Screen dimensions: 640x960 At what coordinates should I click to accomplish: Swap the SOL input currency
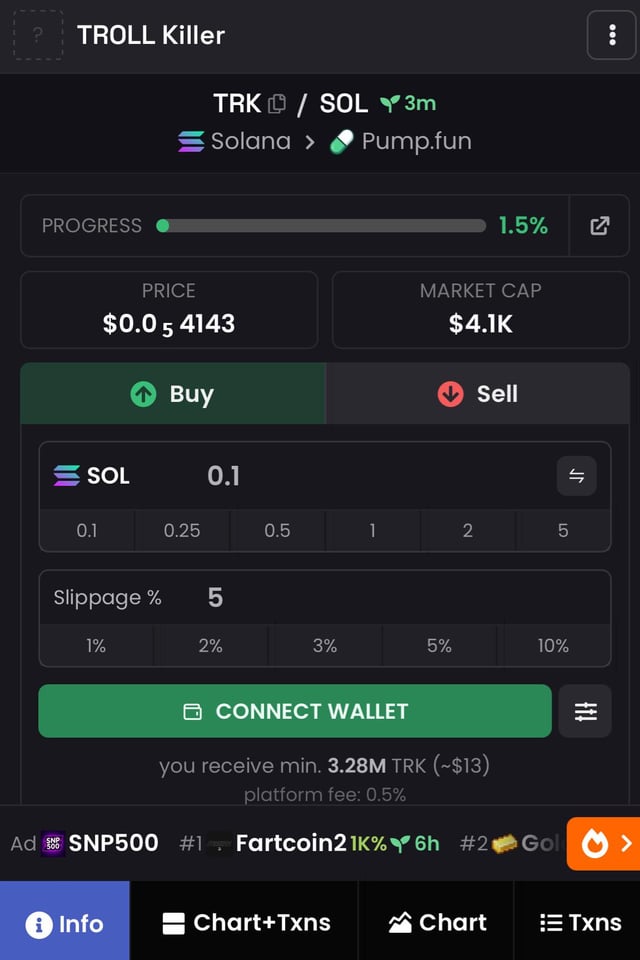(576, 476)
